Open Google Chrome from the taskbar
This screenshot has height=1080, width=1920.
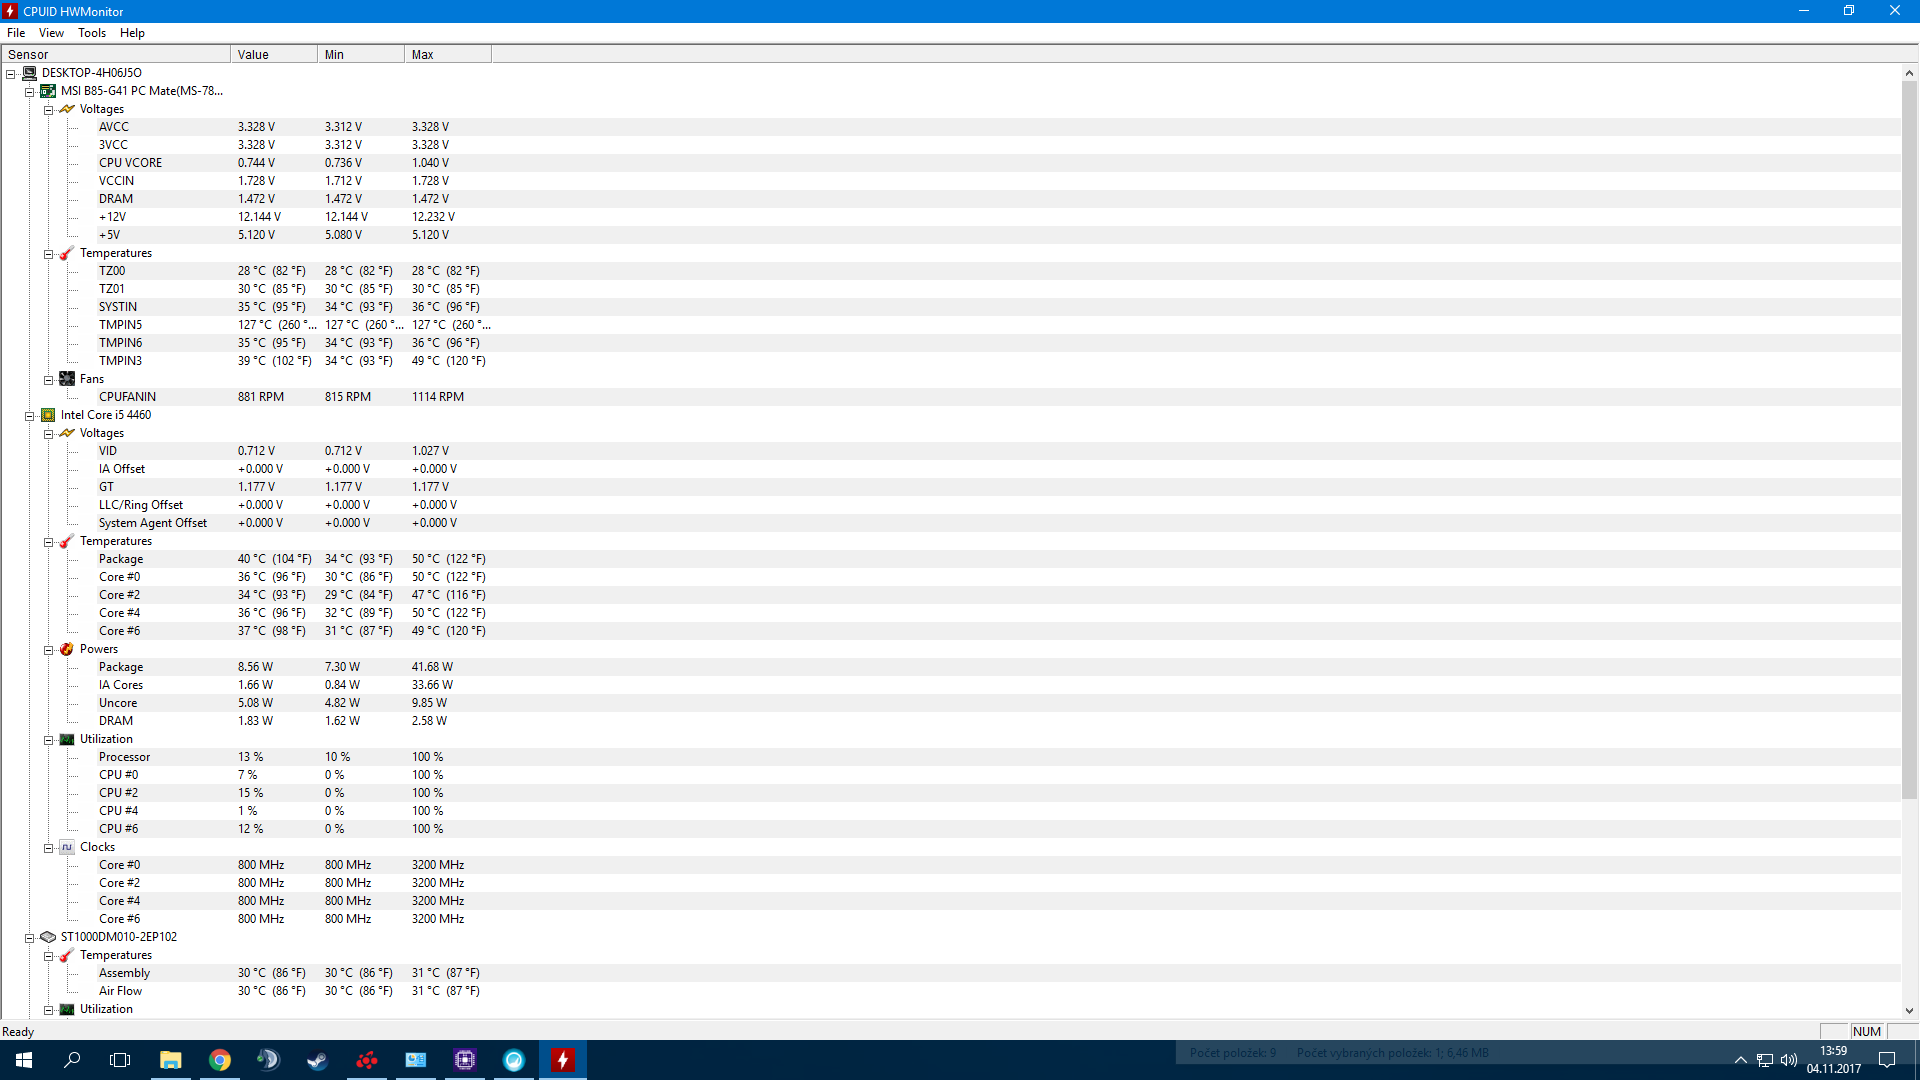pos(220,1060)
